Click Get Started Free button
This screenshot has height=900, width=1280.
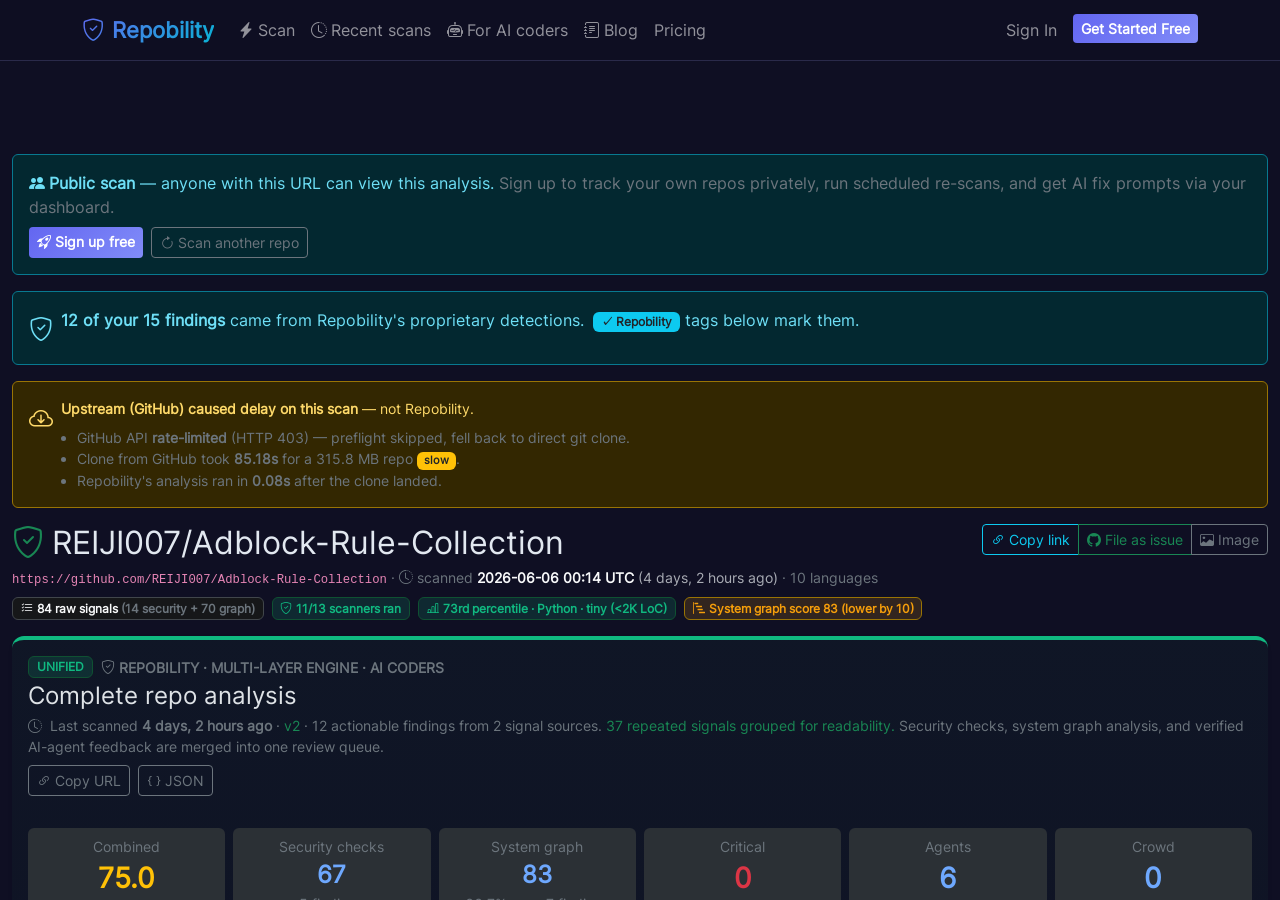(1135, 29)
